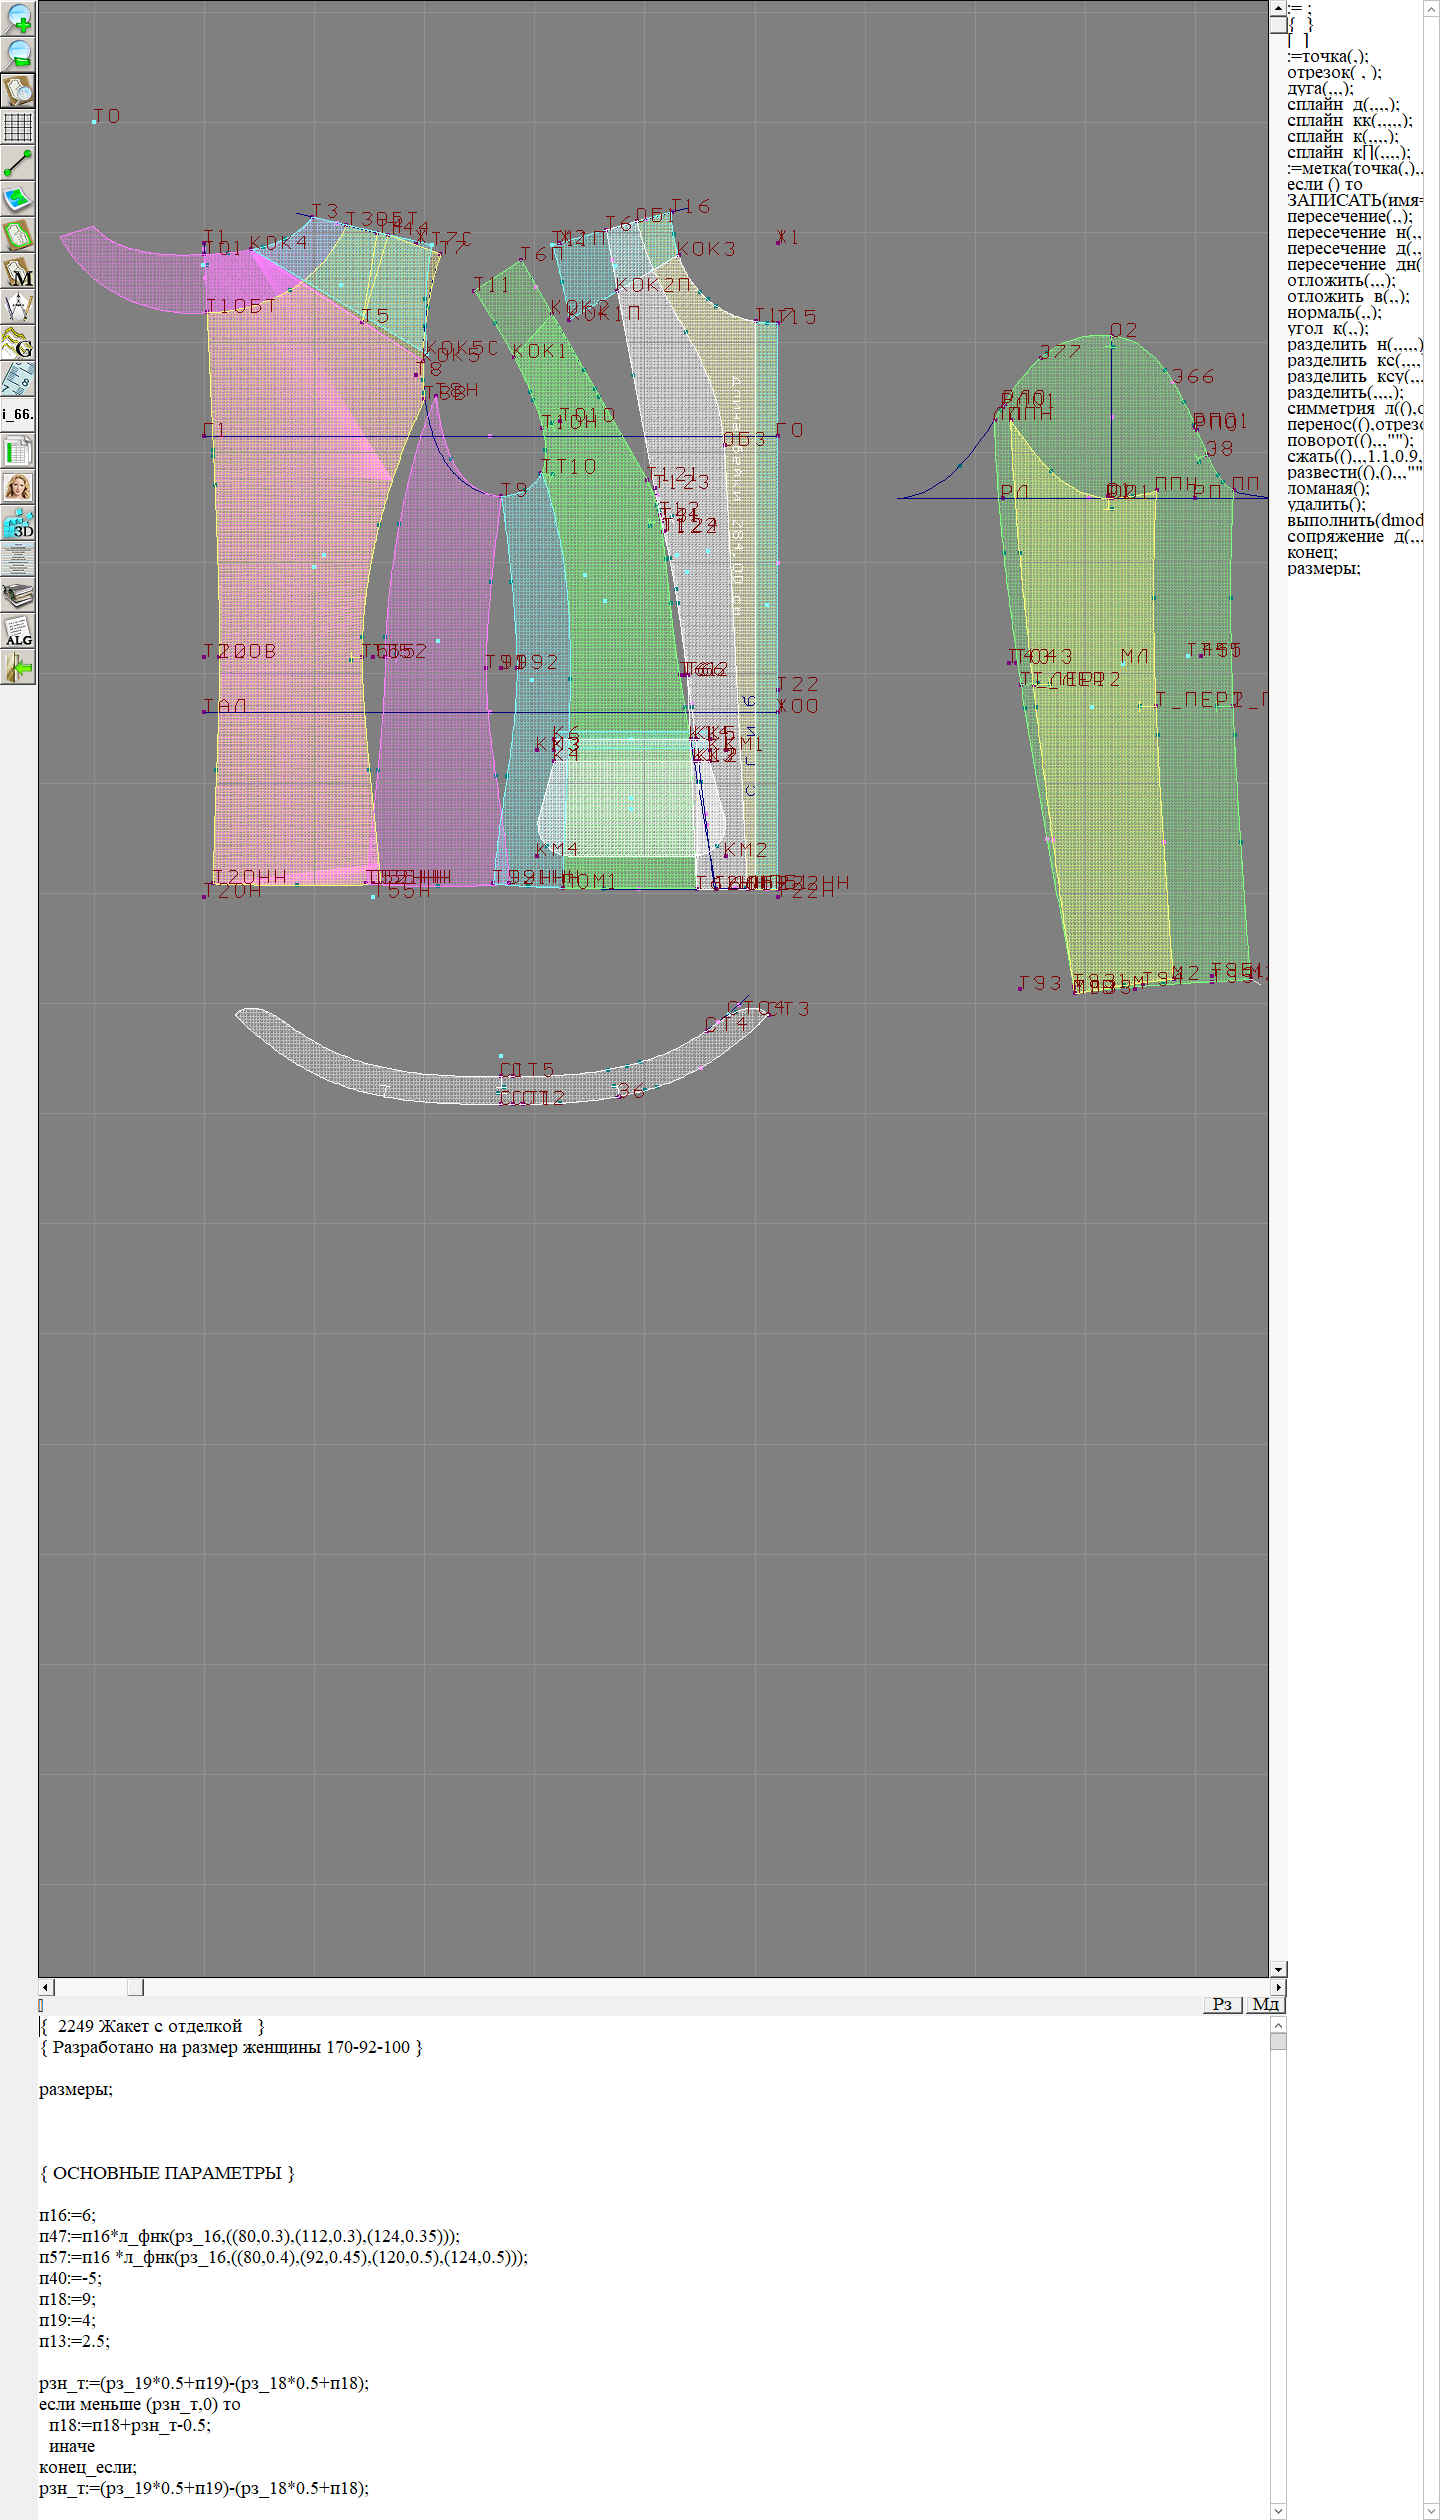Click the zoom in magnifier icon
The width and height of the screenshot is (1440, 2520).
click(x=18, y=18)
